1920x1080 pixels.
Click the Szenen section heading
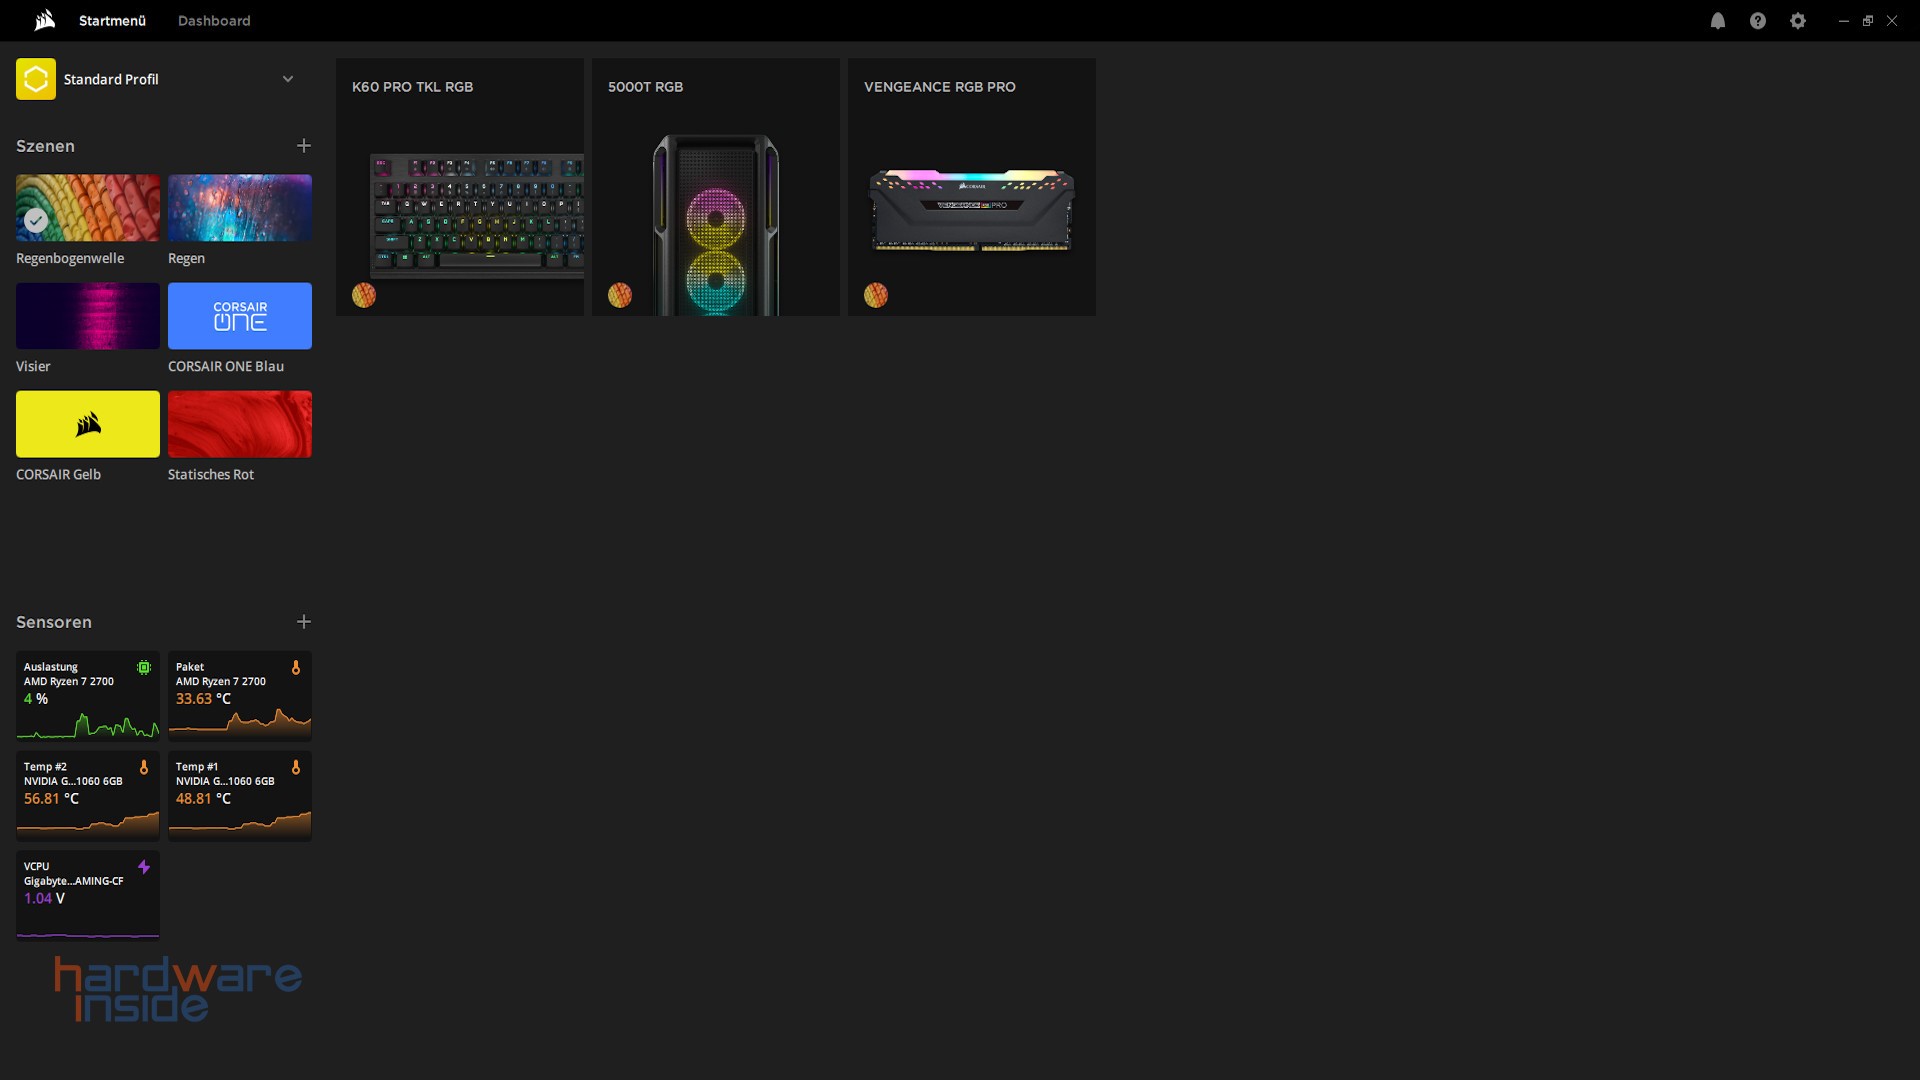click(45, 146)
